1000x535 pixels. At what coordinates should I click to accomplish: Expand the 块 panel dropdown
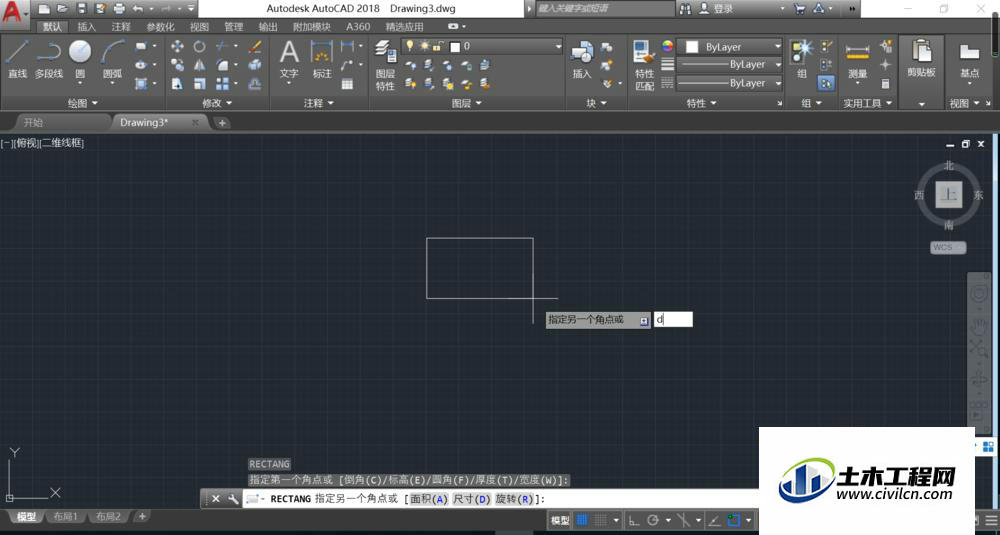(596, 103)
